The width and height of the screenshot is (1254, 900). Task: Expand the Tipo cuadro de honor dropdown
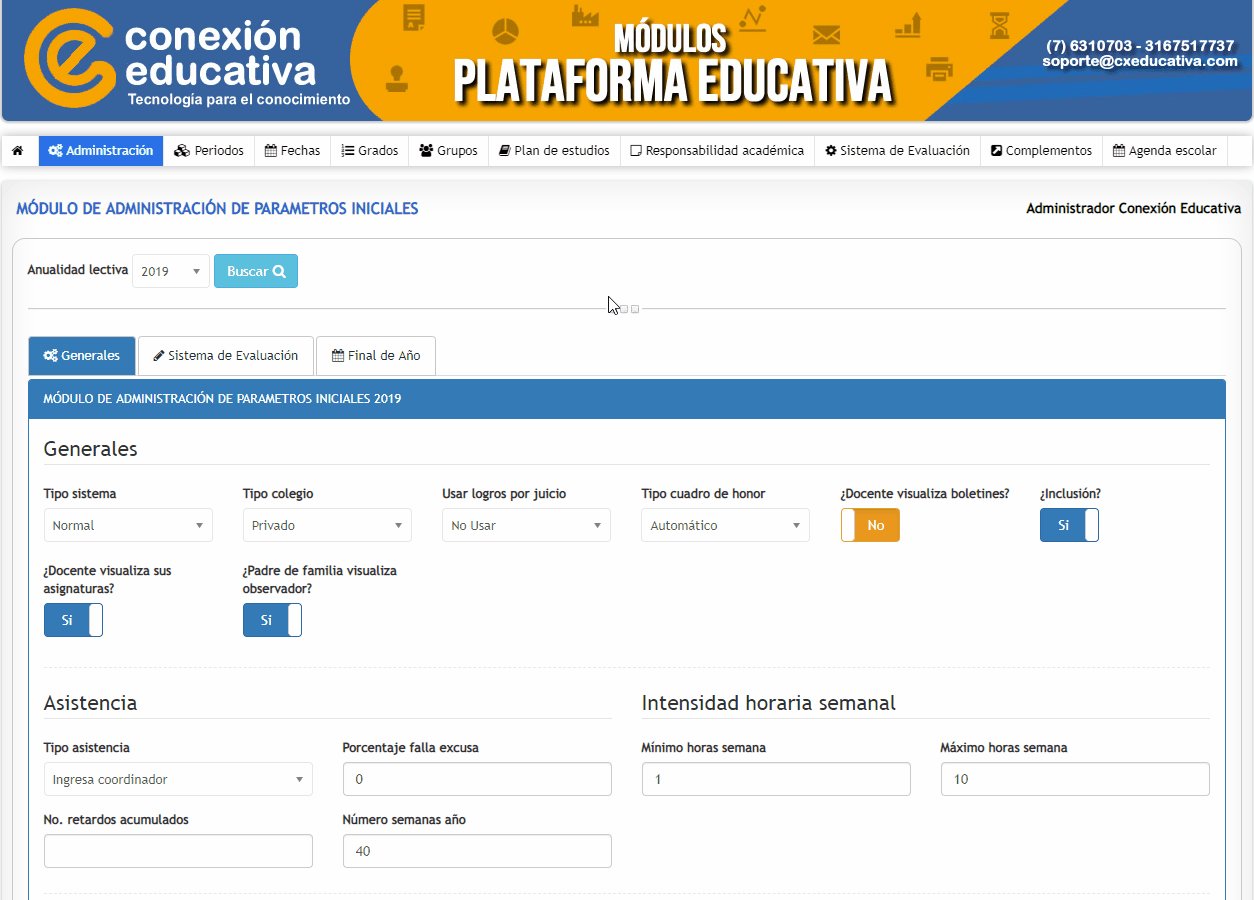tap(725, 525)
